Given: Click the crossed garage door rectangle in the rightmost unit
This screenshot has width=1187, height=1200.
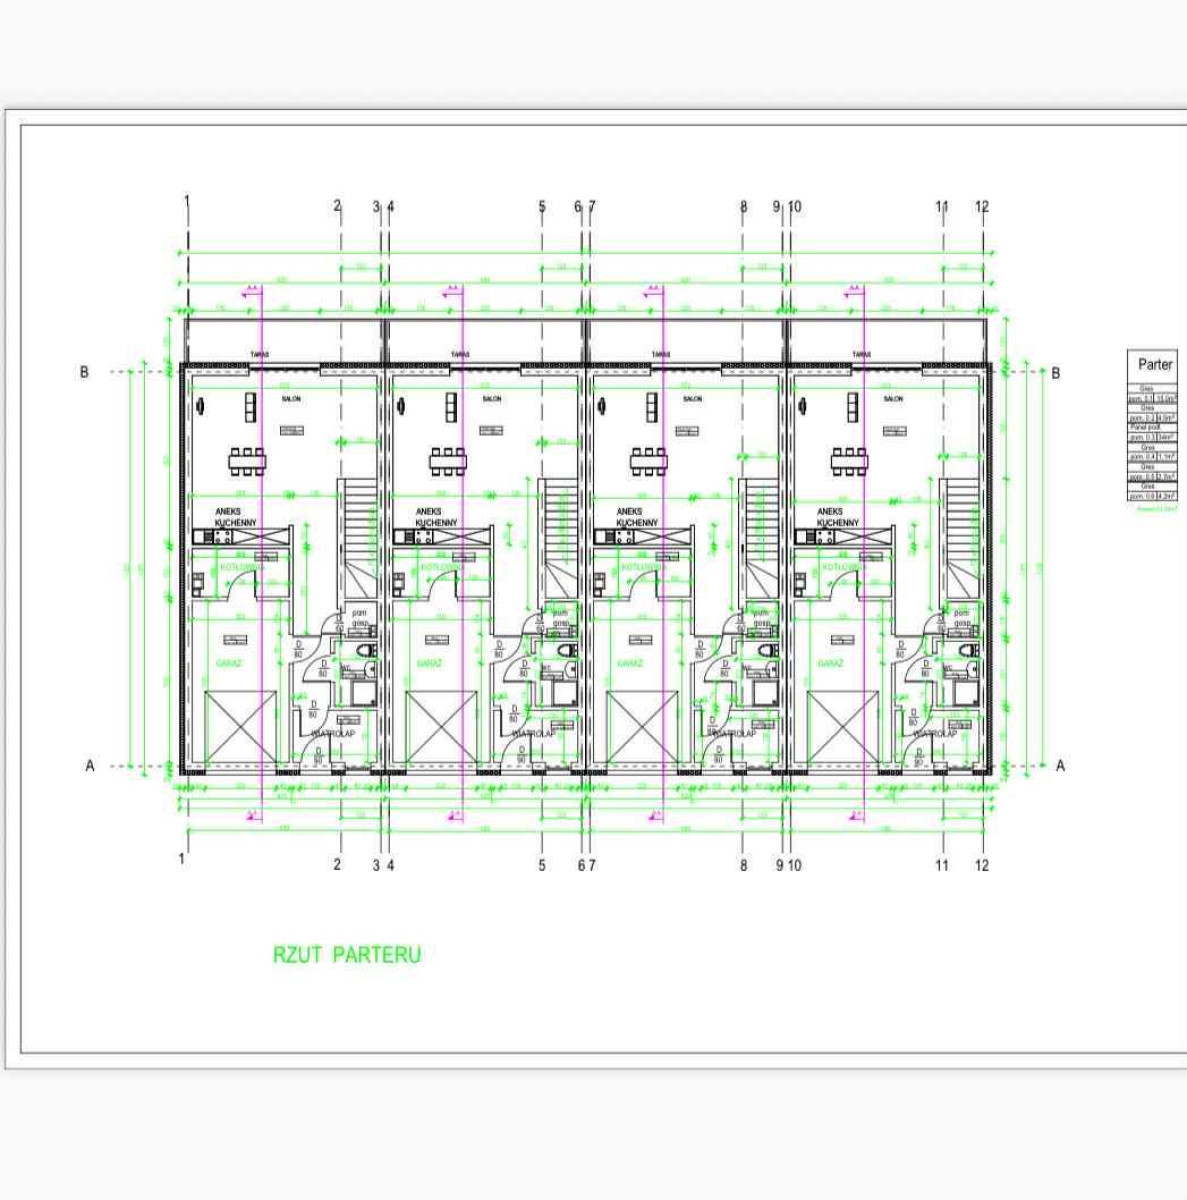Looking at the screenshot, I should tap(843, 728).
